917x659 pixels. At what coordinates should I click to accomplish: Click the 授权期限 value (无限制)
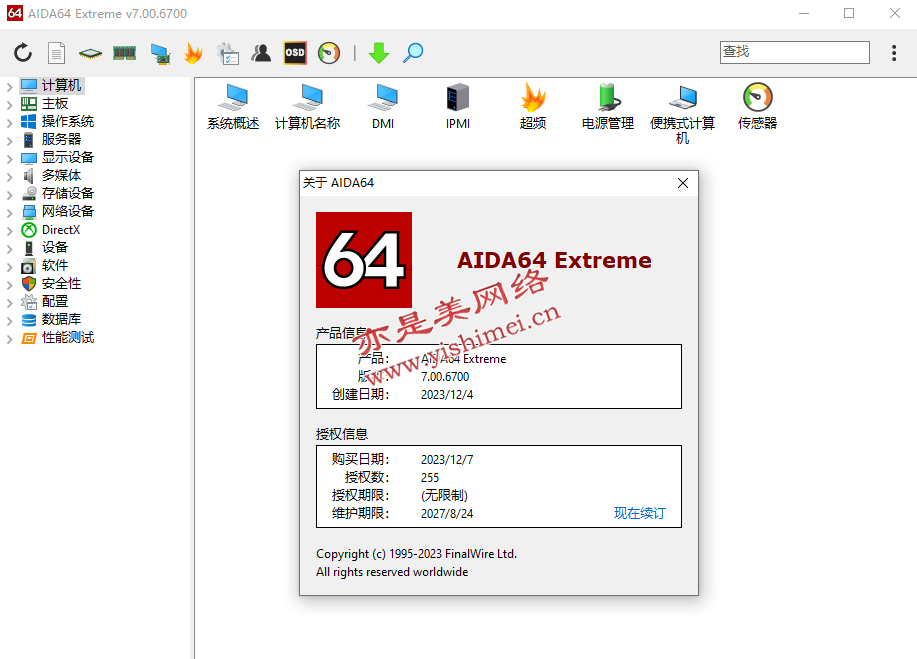tap(444, 495)
